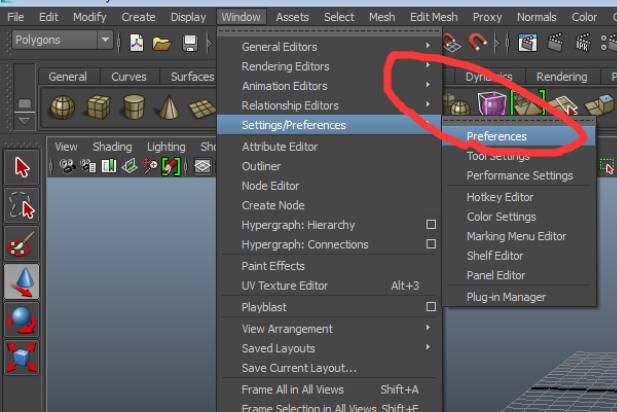Screen dimensions: 617x412
Task: Open Paint Effects window
Action: [x=330, y=266]
